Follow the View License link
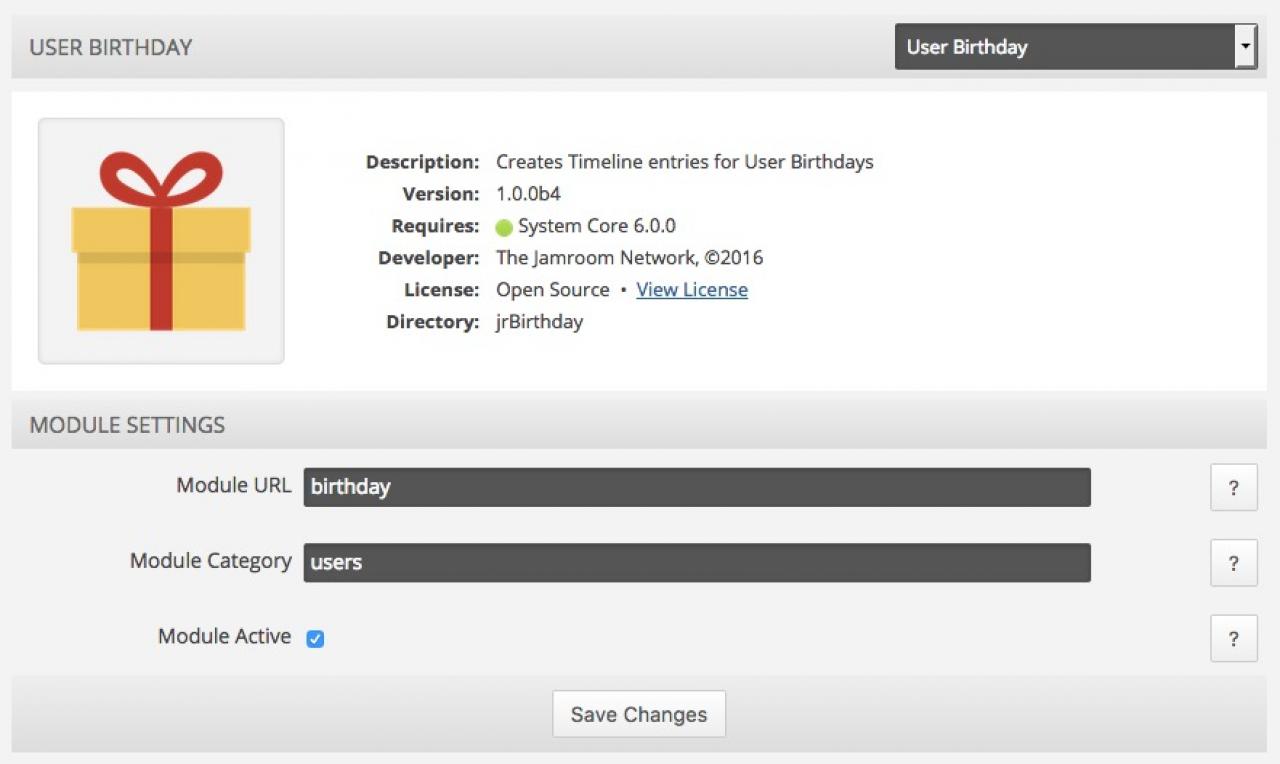 692,290
